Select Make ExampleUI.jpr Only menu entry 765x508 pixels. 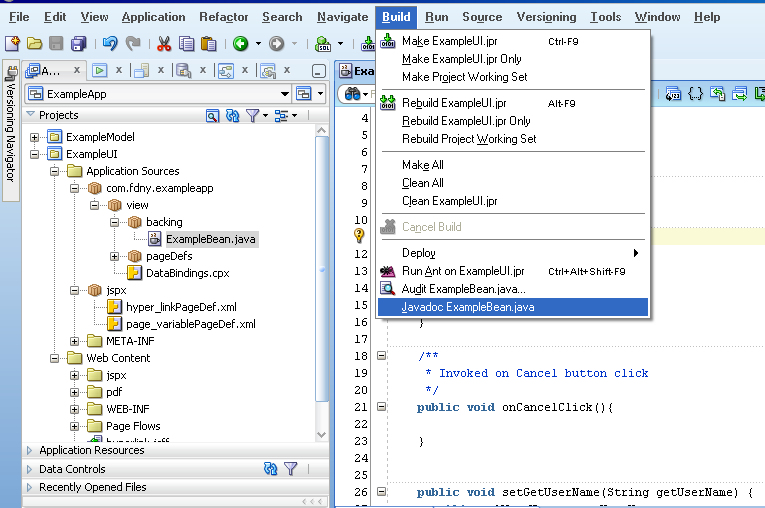(x=462, y=59)
